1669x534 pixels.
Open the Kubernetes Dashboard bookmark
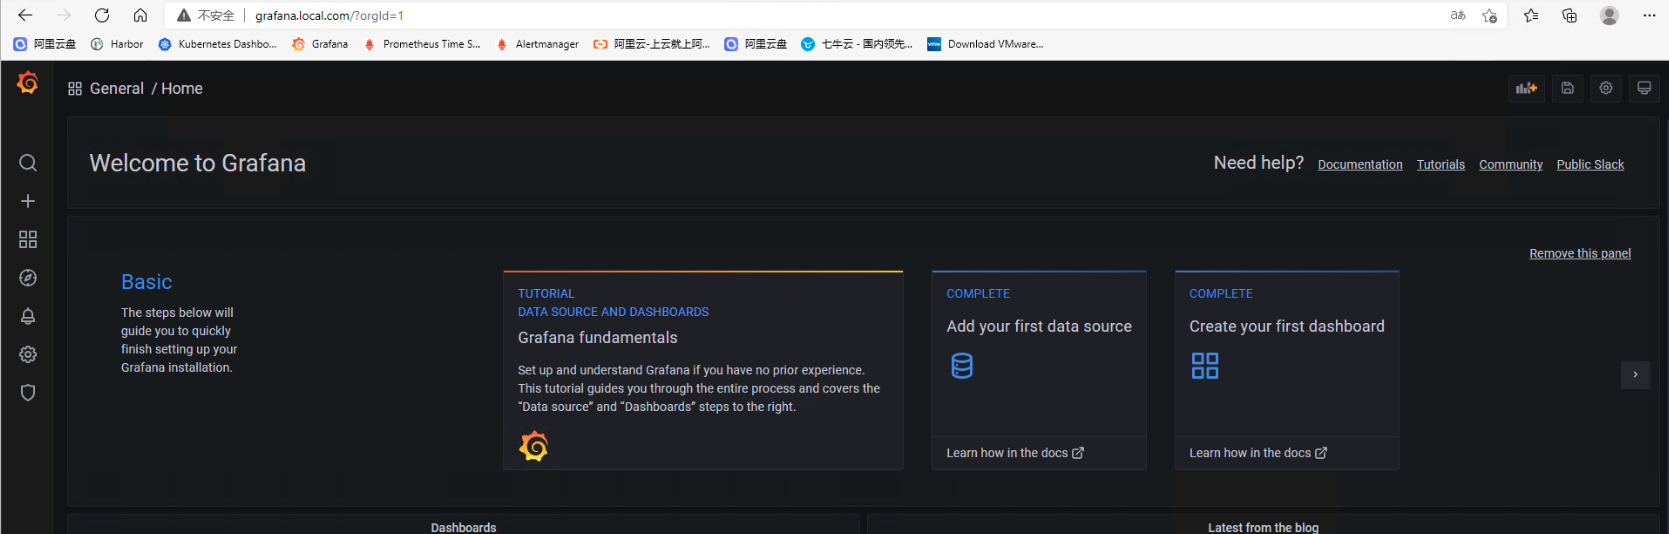pyautogui.click(x=217, y=44)
